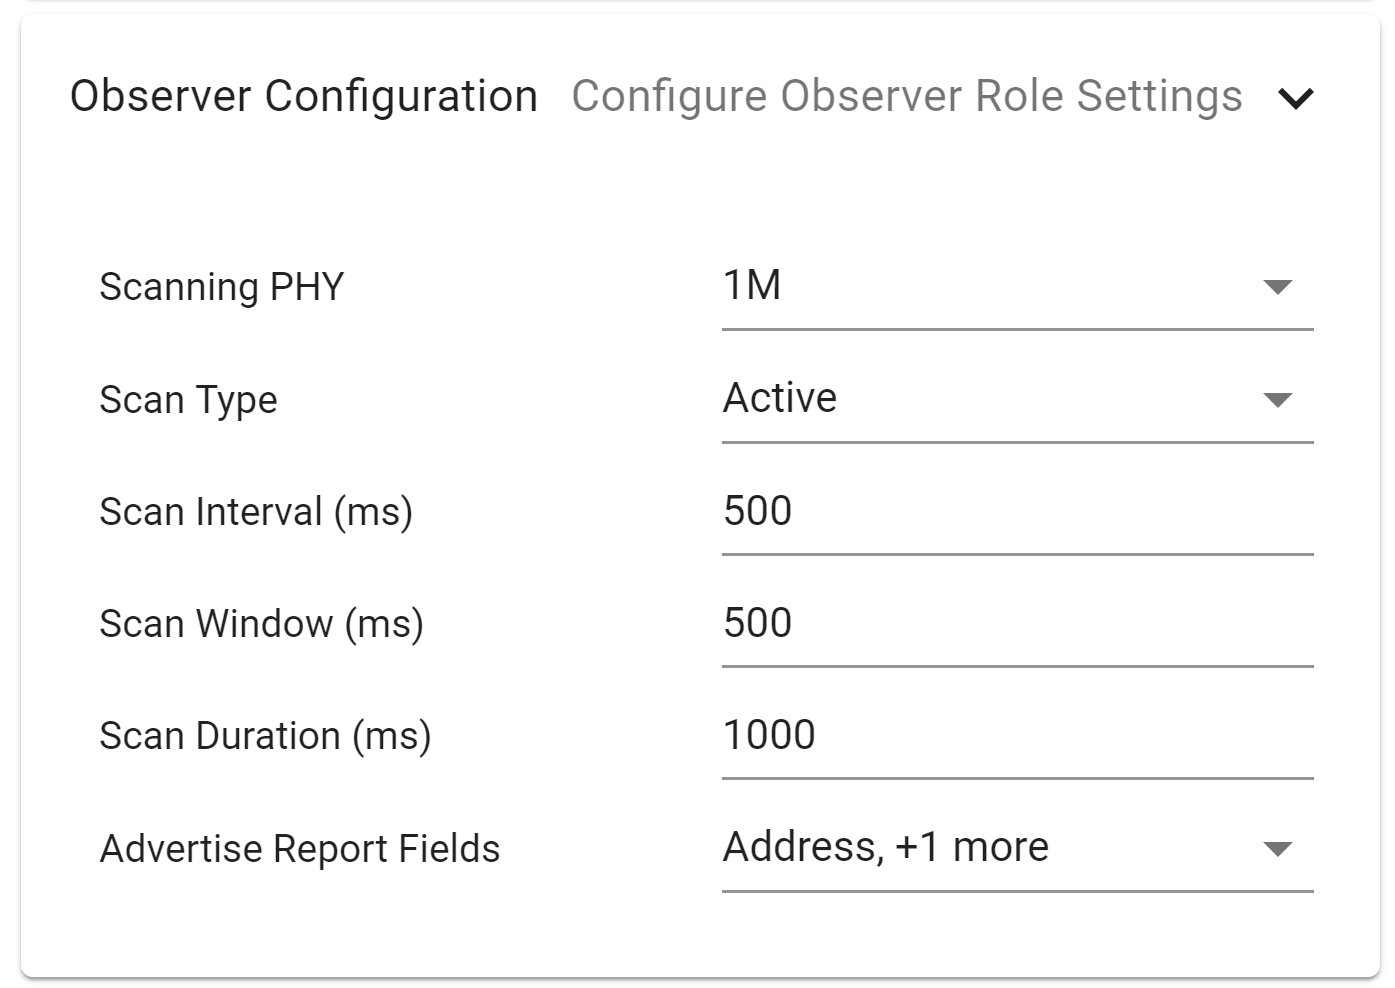Select the 500 value in Scan Interval
This screenshot has height=988, width=1395.
point(757,512)
